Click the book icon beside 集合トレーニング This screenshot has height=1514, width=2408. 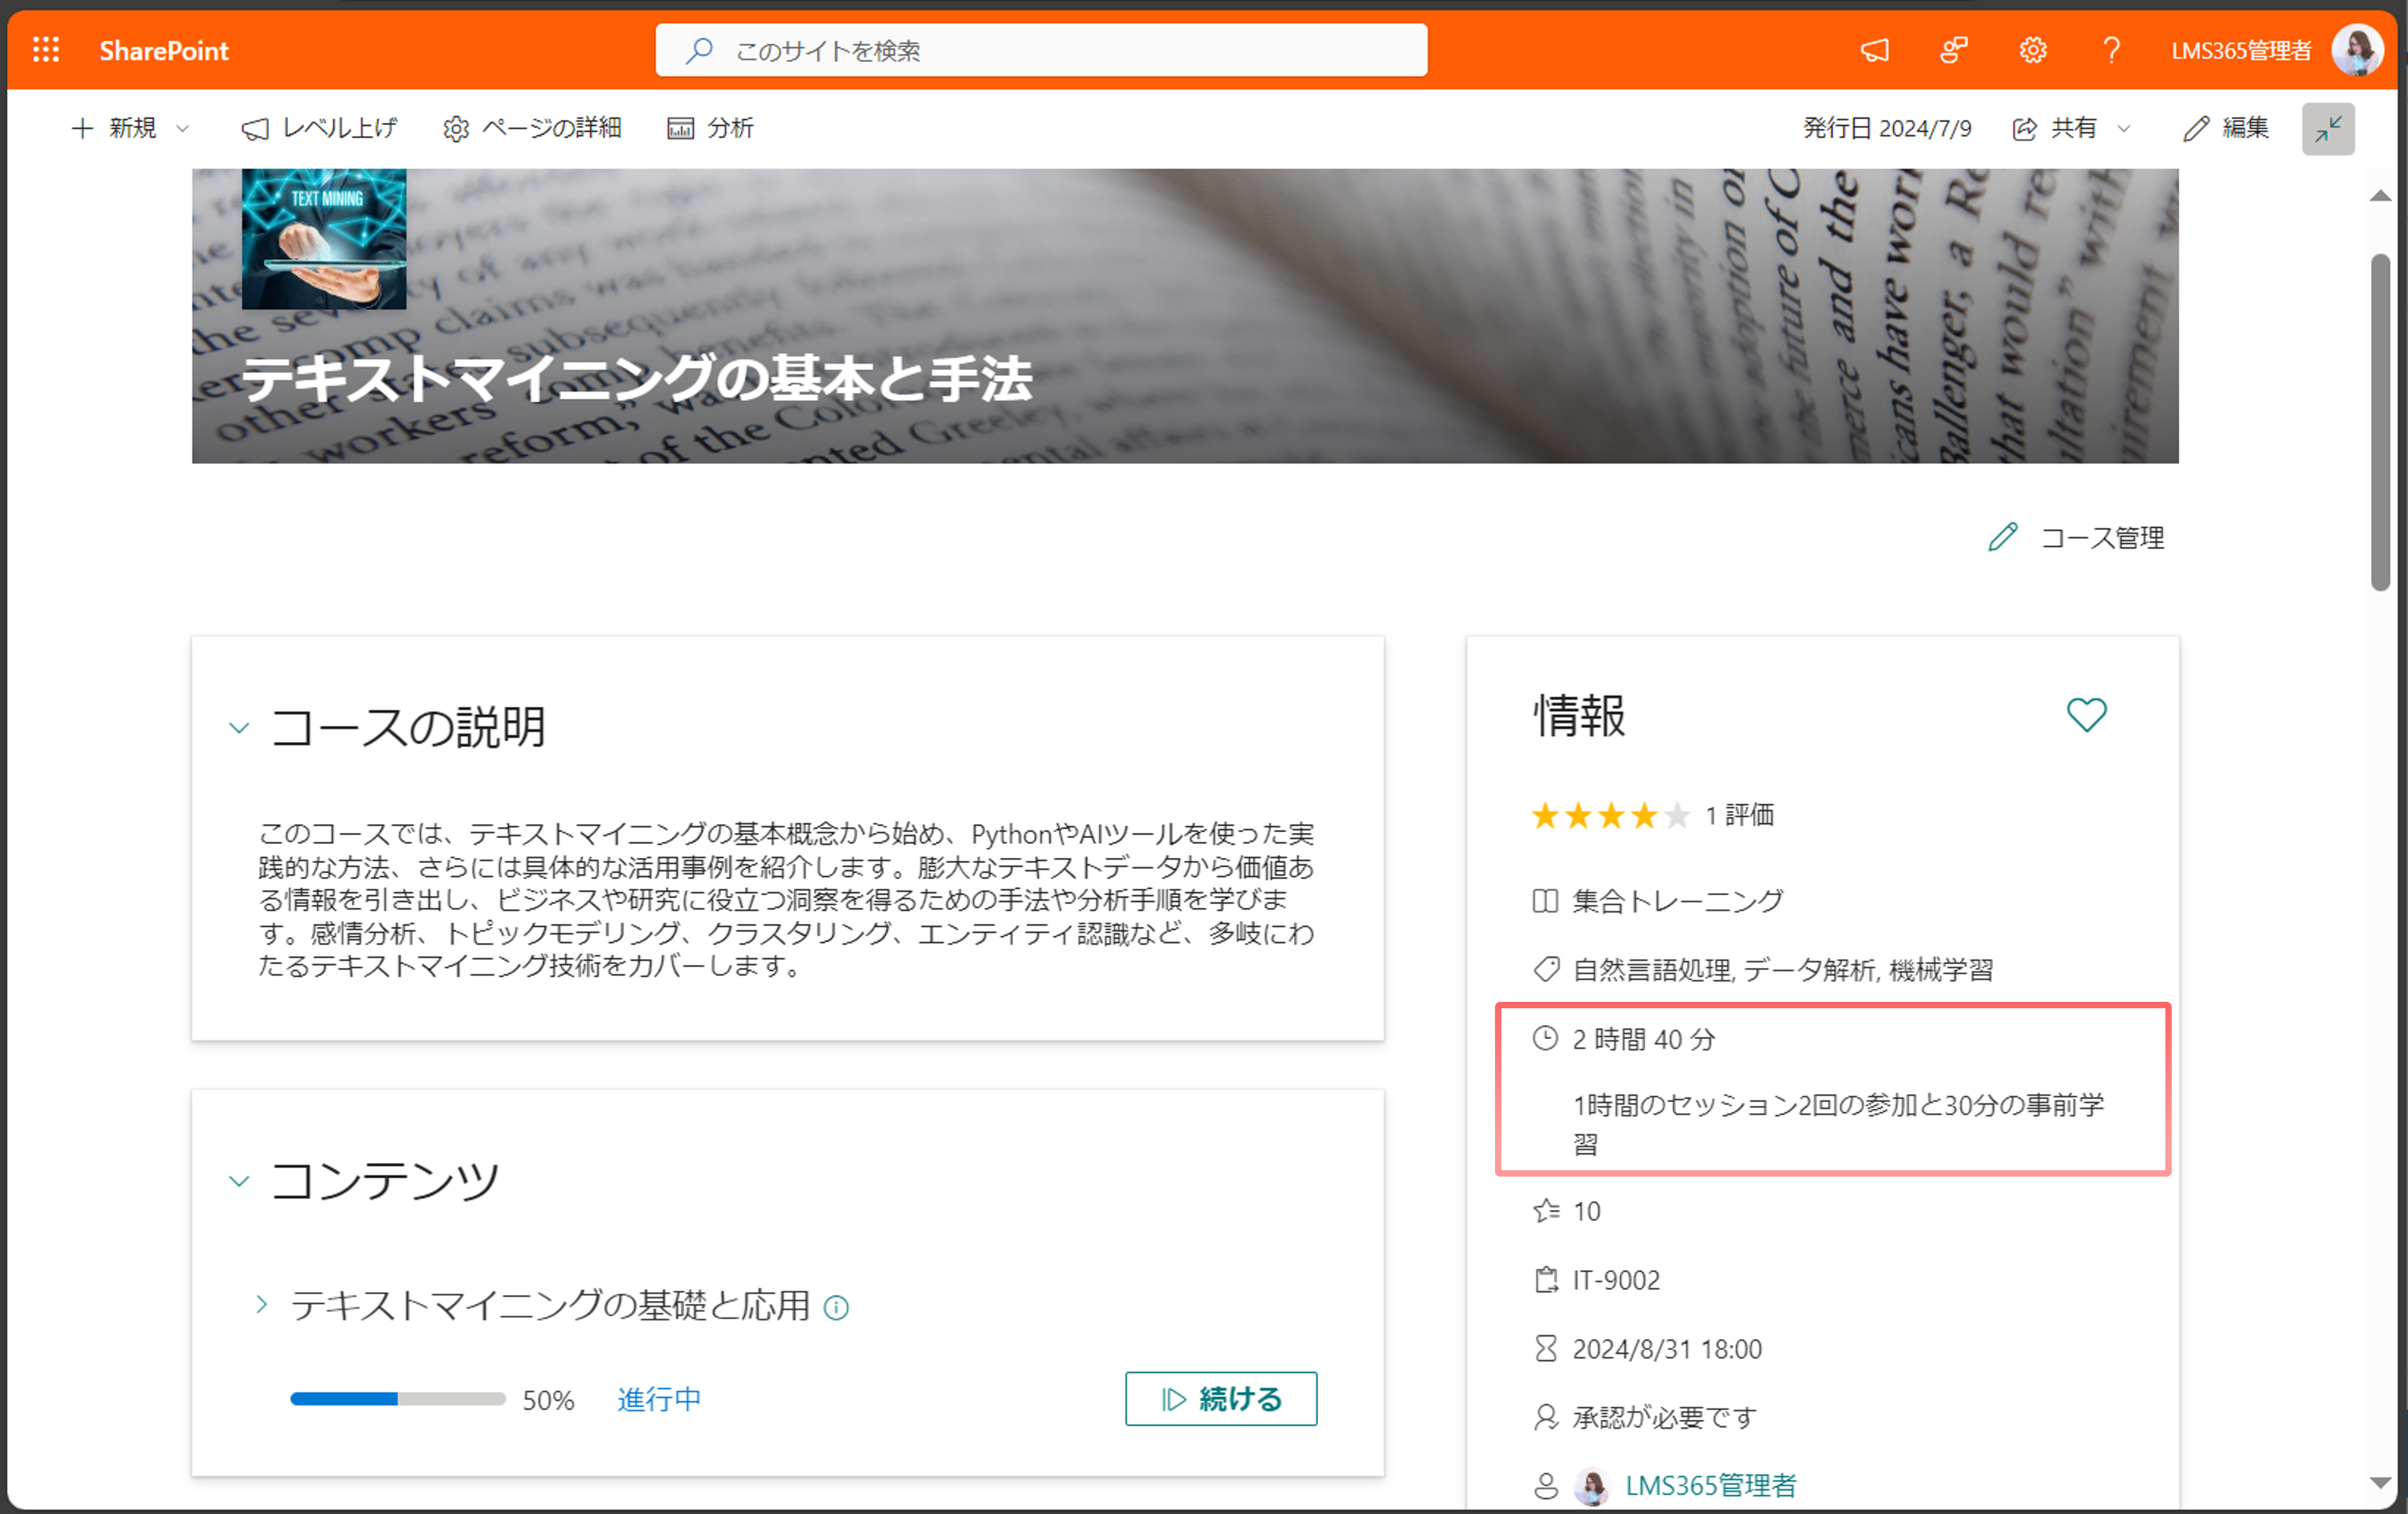pyautogui.click(x=1545, y=901)
